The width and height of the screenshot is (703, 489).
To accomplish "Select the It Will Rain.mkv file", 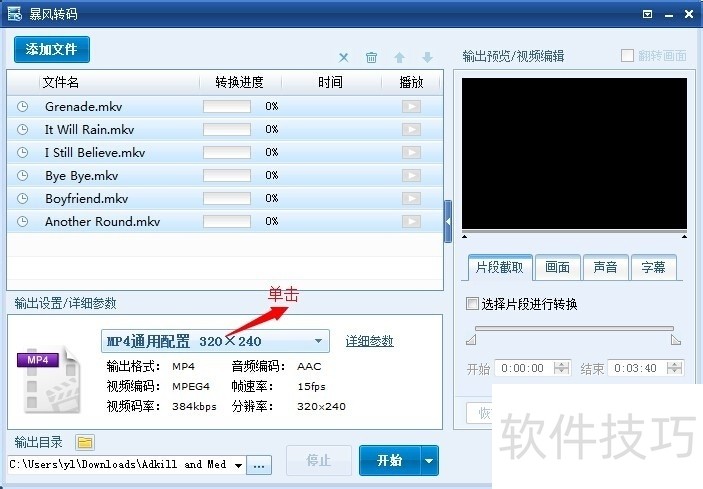I will pos(225,130).
